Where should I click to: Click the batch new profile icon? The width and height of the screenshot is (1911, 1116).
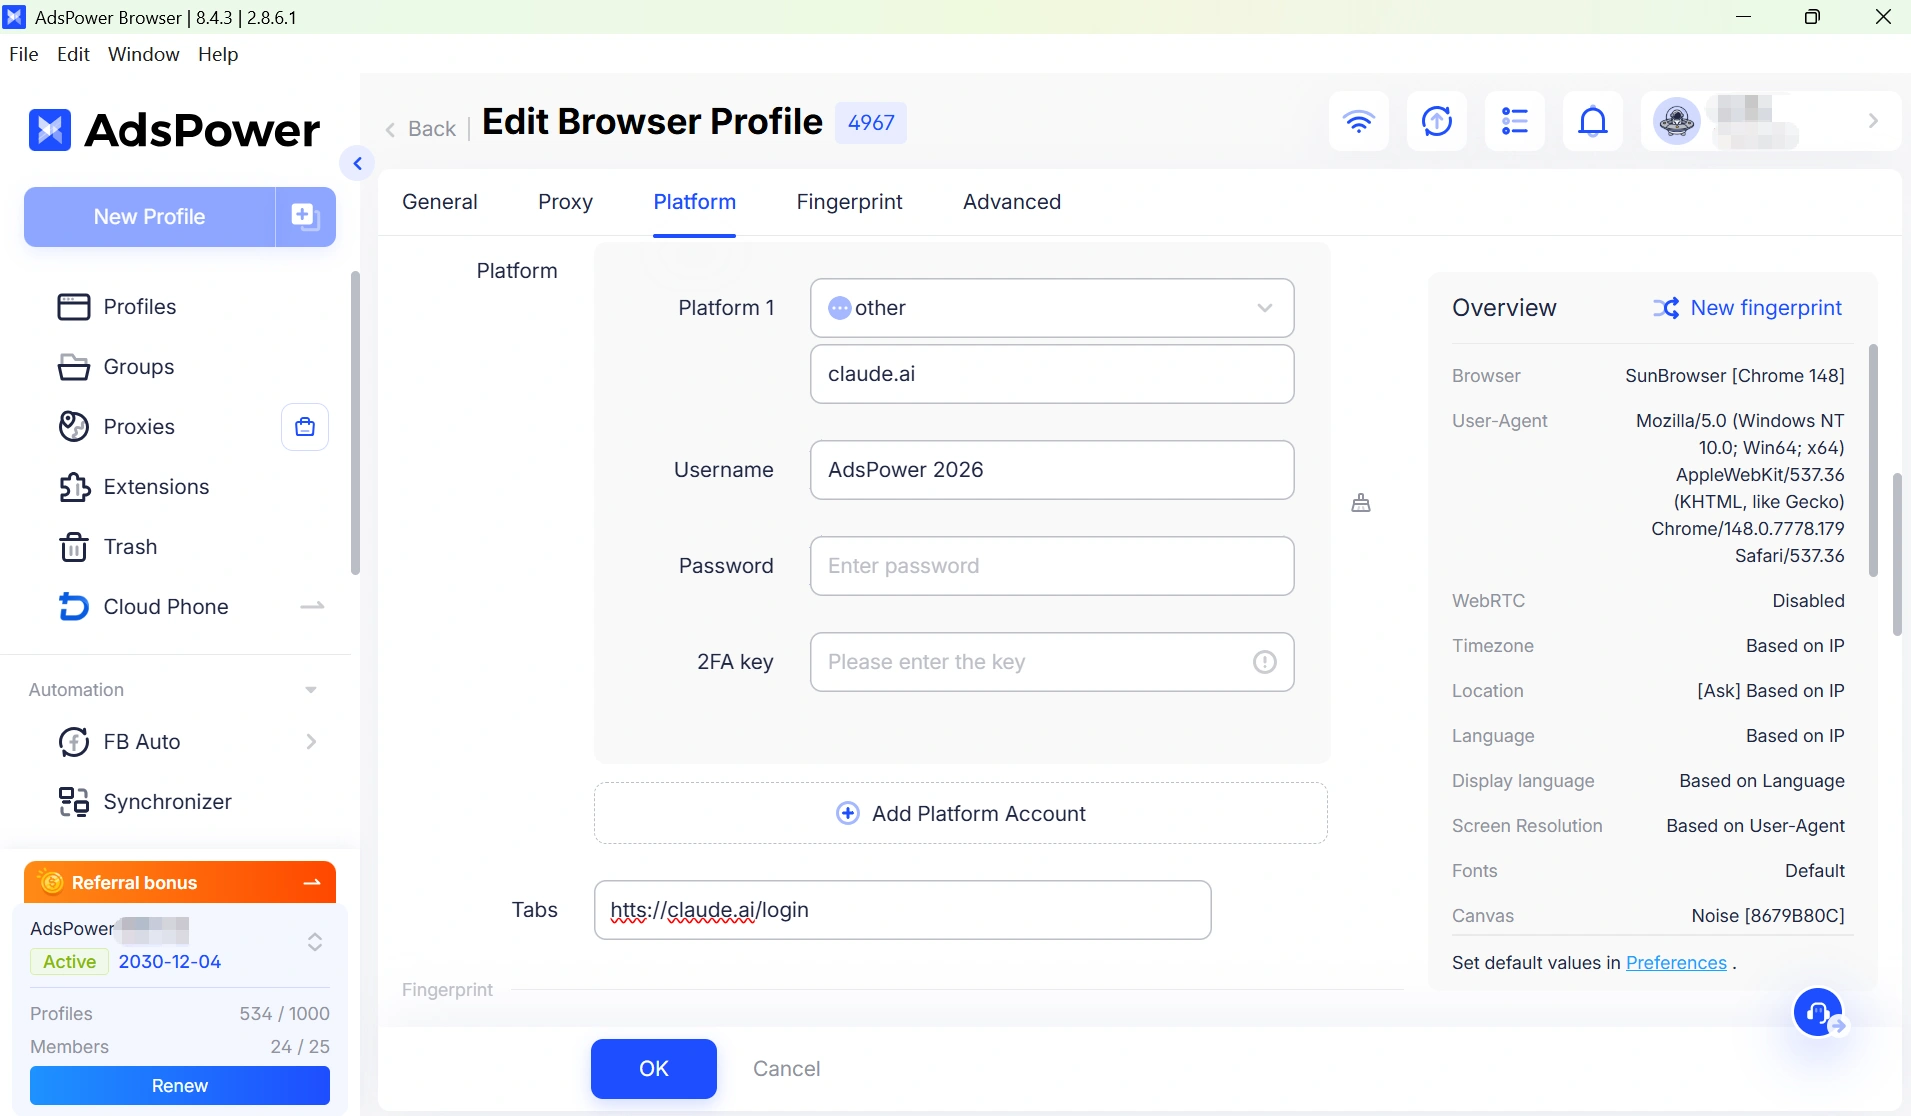(x=305, y=216)
